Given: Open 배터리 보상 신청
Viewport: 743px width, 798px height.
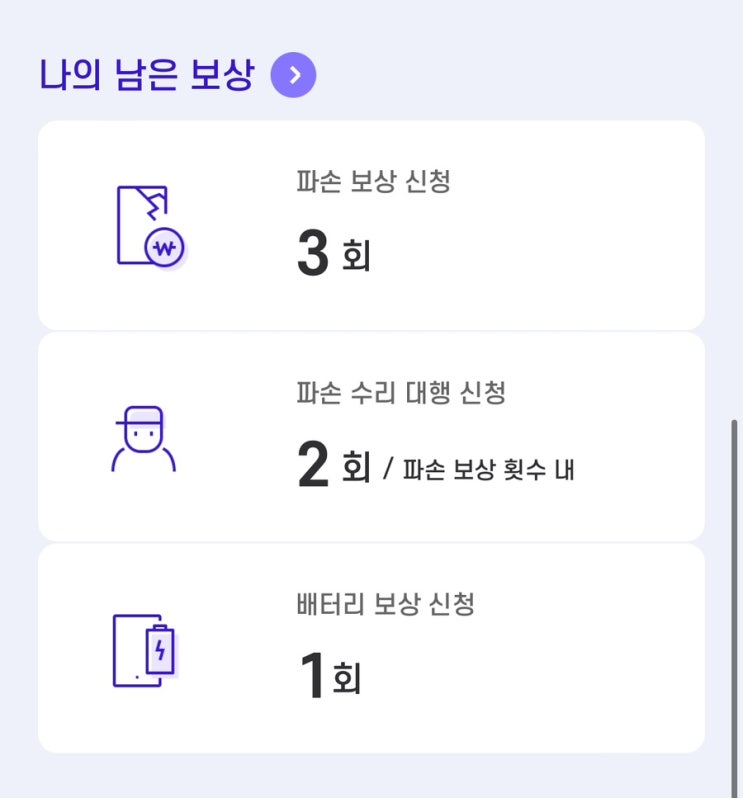Looking at the screenshot, I should pyautogui.click(x=386, y=604).
